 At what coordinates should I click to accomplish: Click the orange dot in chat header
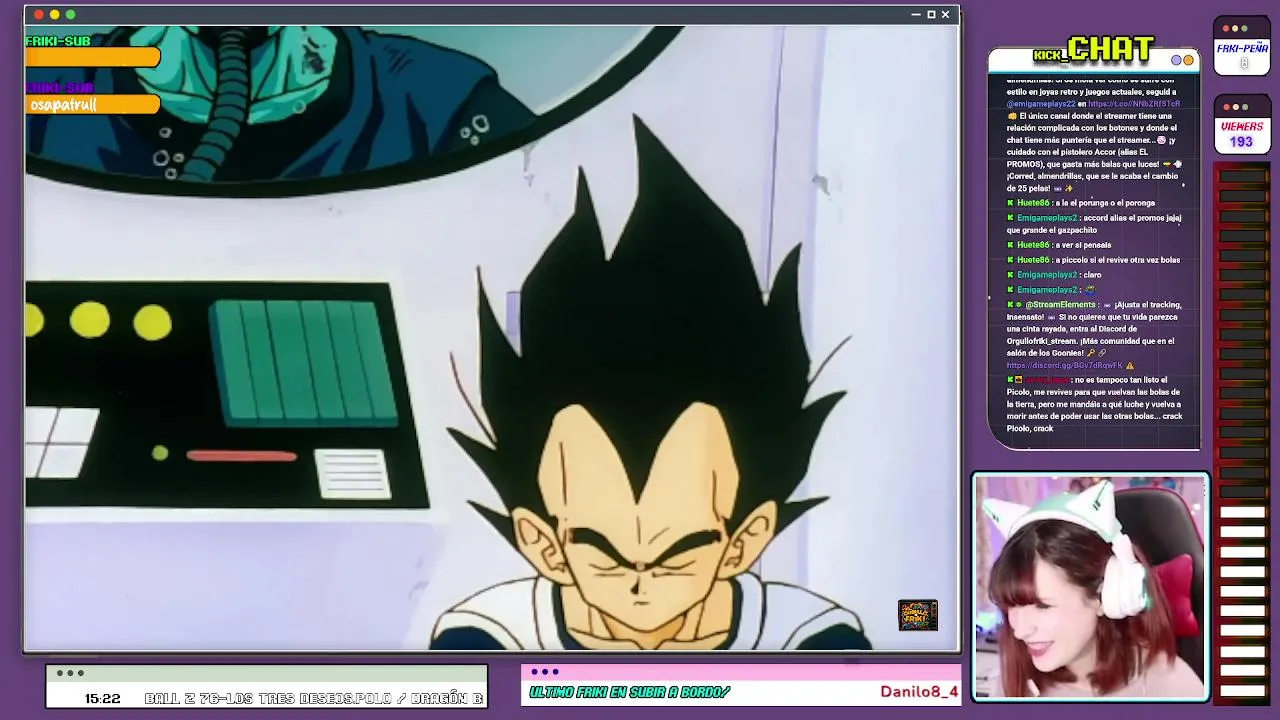click(1188, 60)
